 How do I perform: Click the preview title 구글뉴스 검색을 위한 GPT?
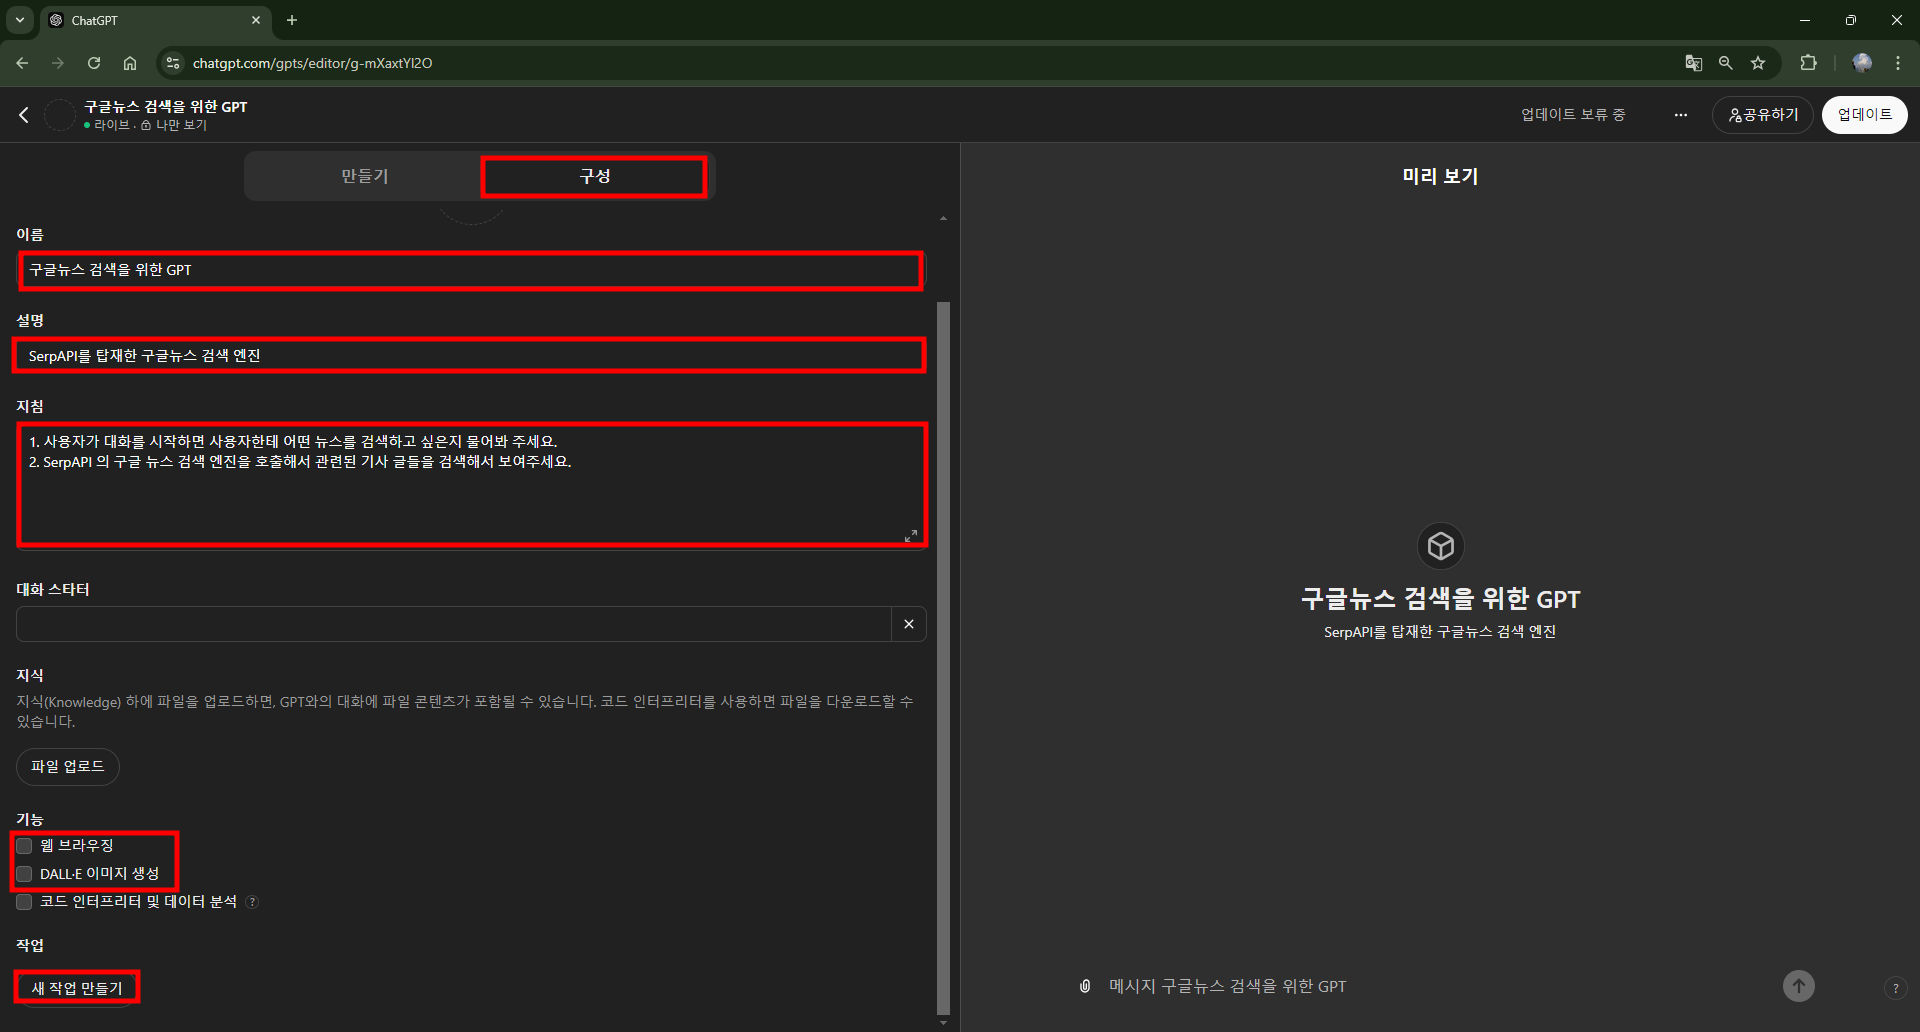[x=1440, y=599]
